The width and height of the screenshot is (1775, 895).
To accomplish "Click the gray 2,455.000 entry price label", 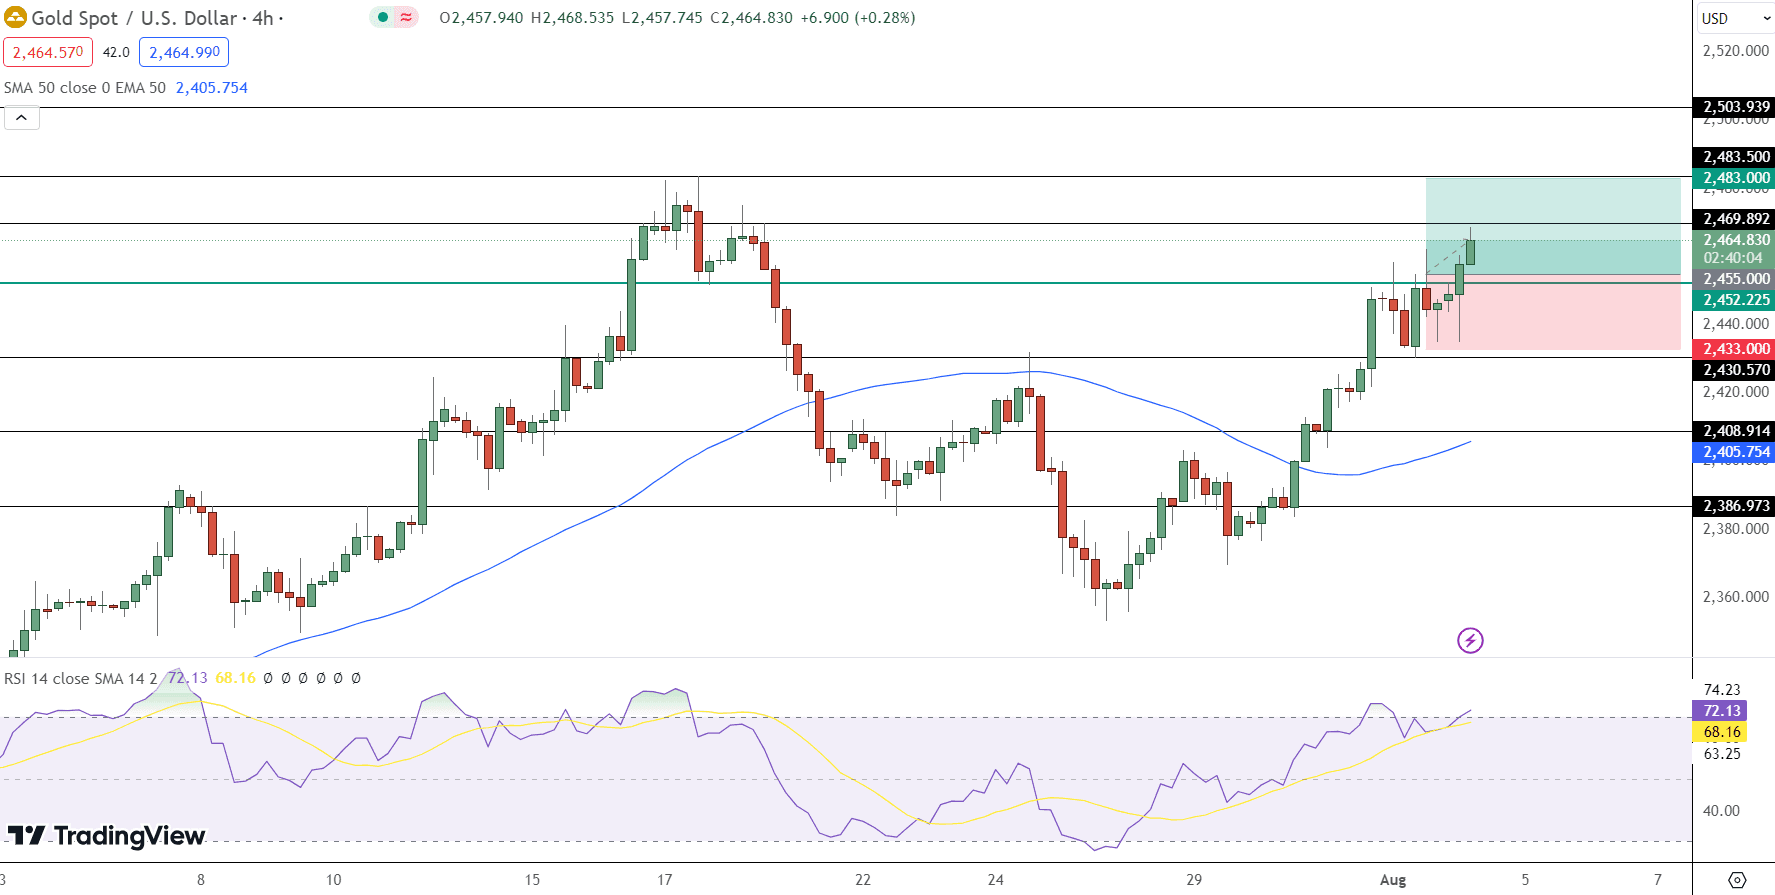I will coord(1734,279).
